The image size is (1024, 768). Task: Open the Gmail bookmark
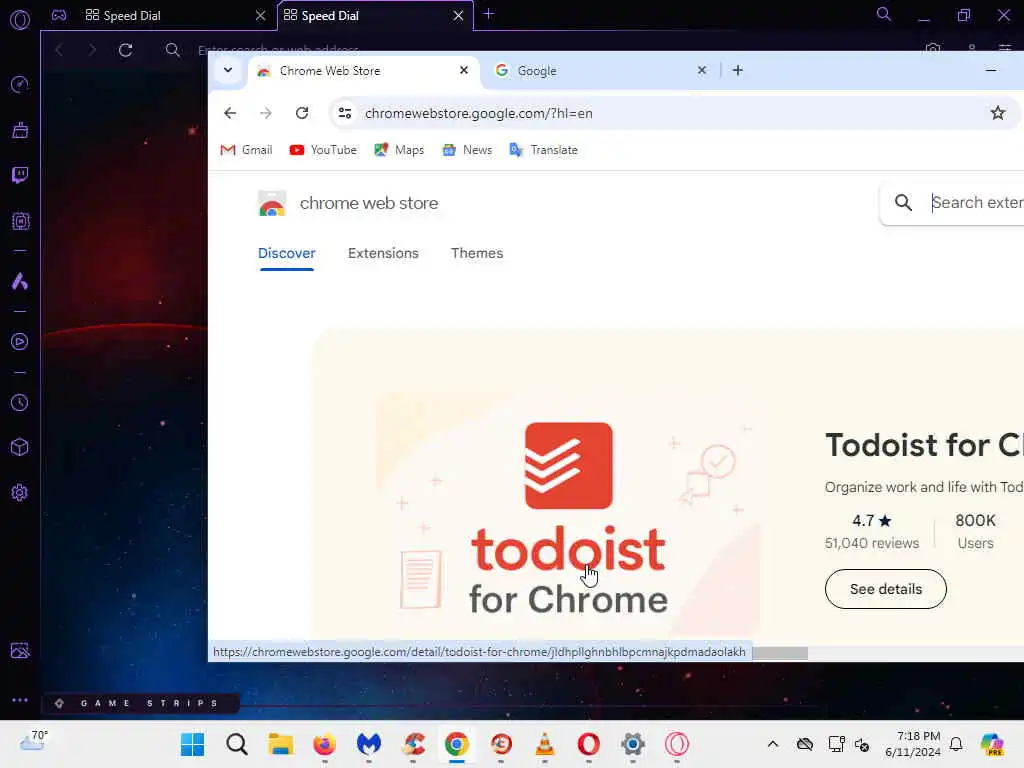pos(246,150)
